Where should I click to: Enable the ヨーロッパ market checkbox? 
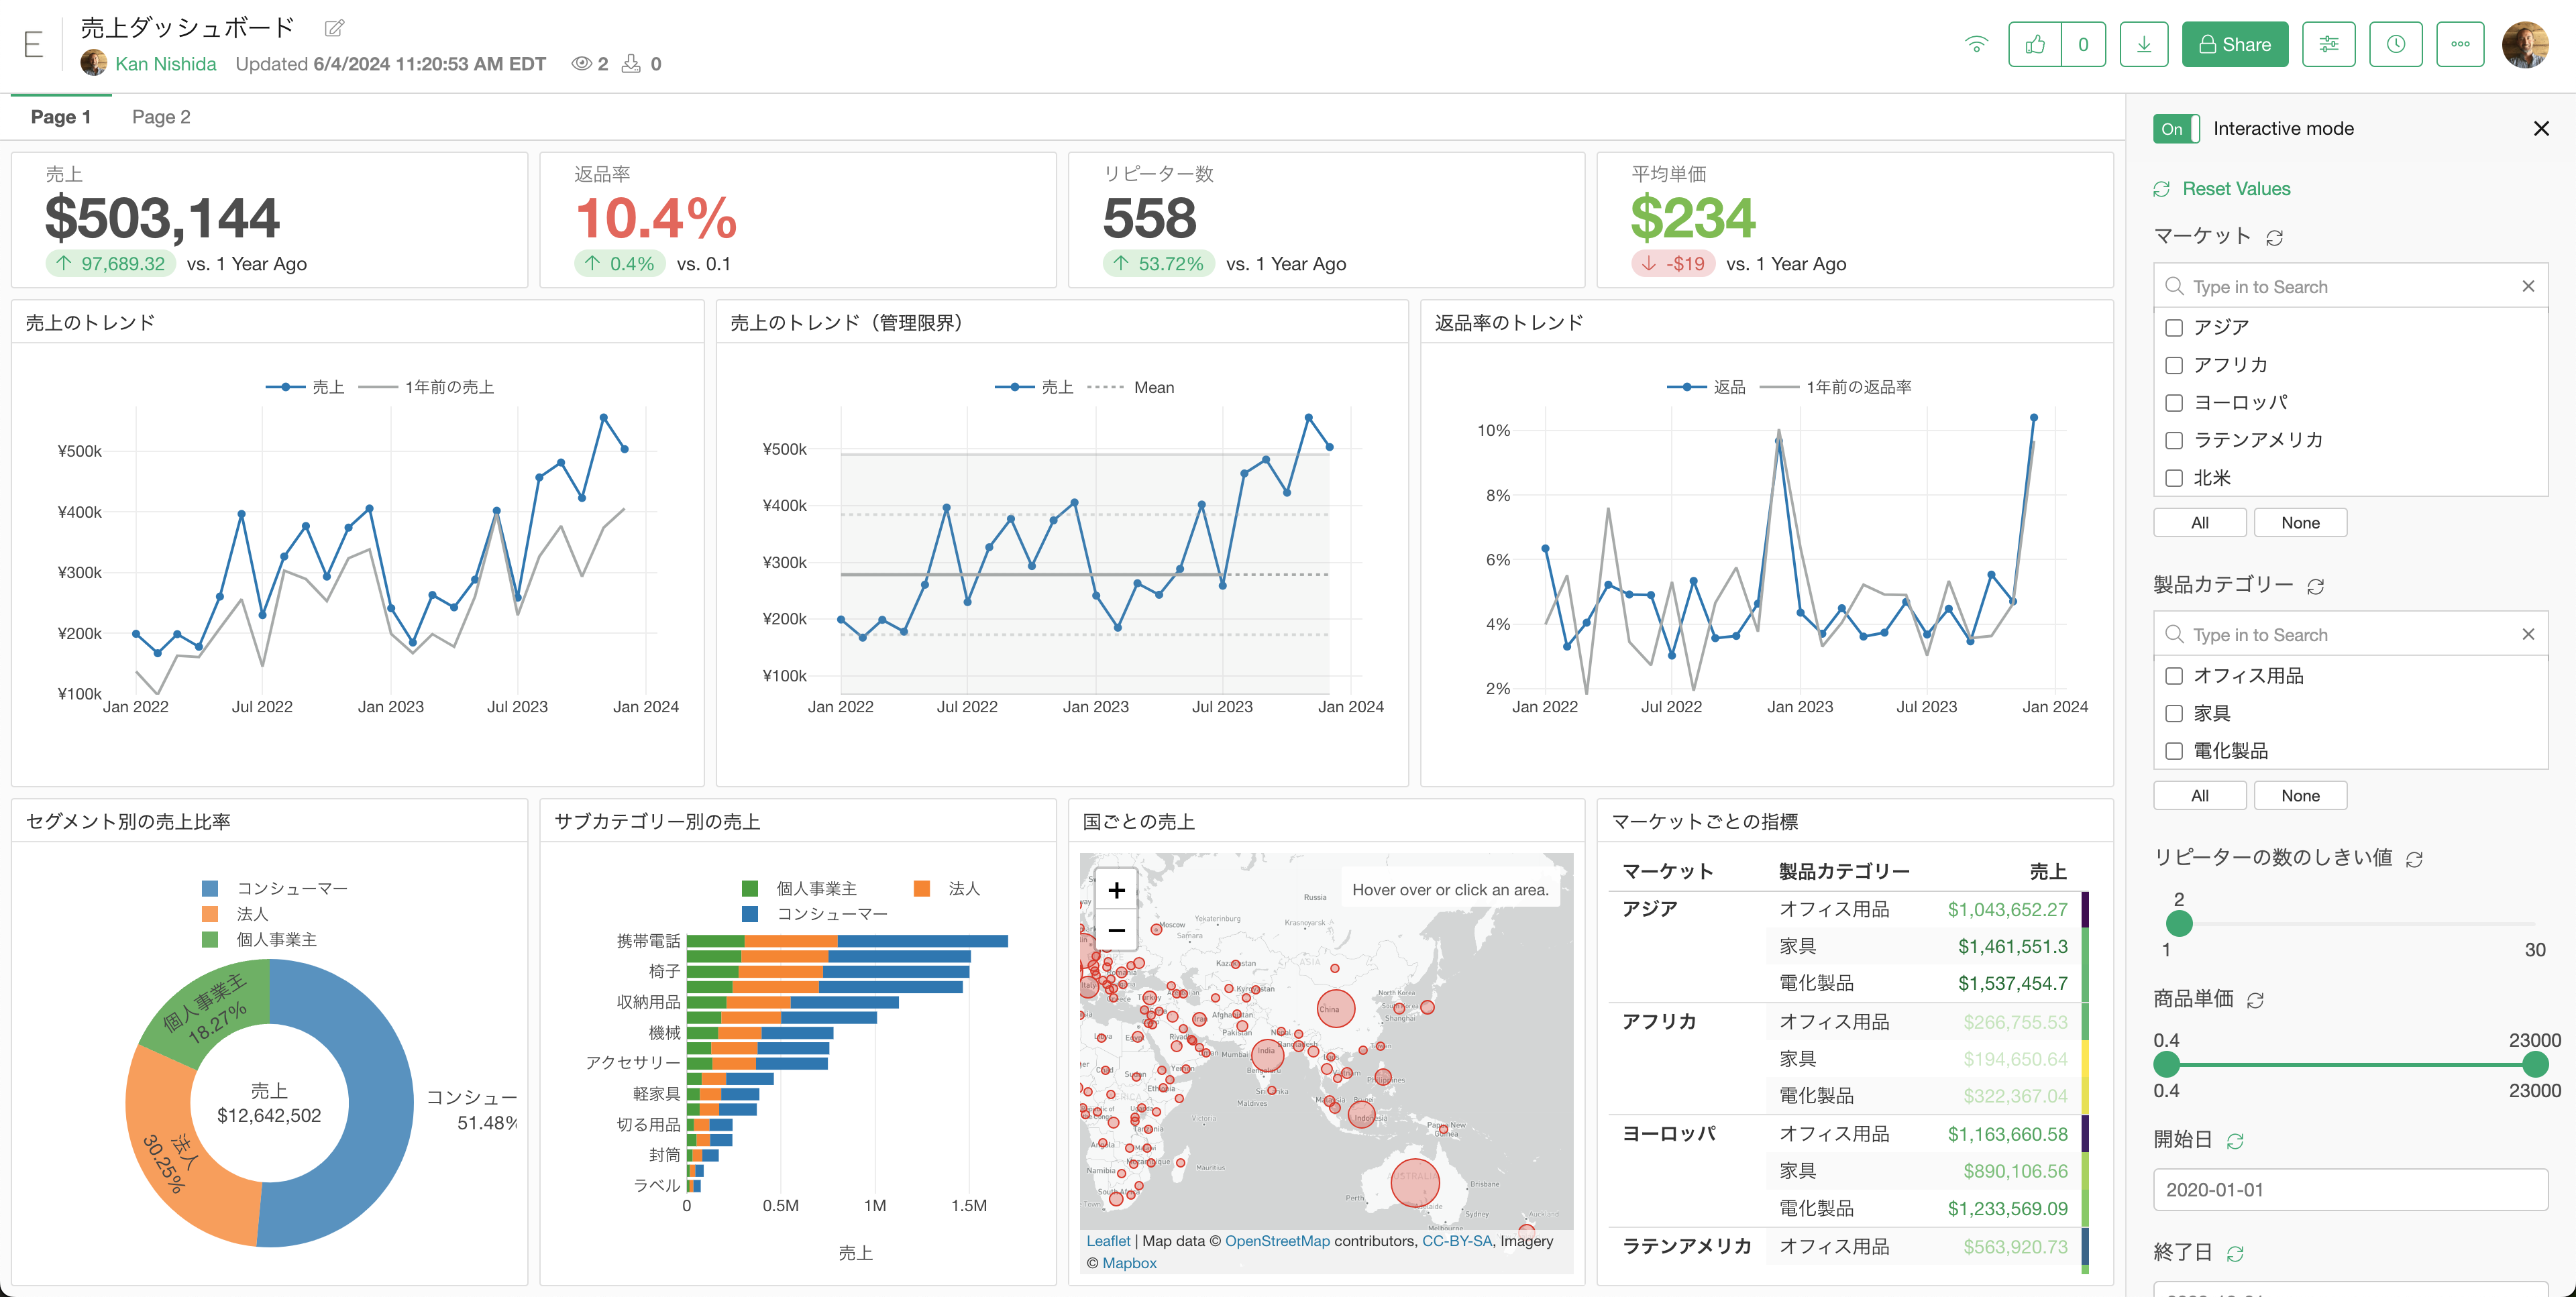(2174, 403)
